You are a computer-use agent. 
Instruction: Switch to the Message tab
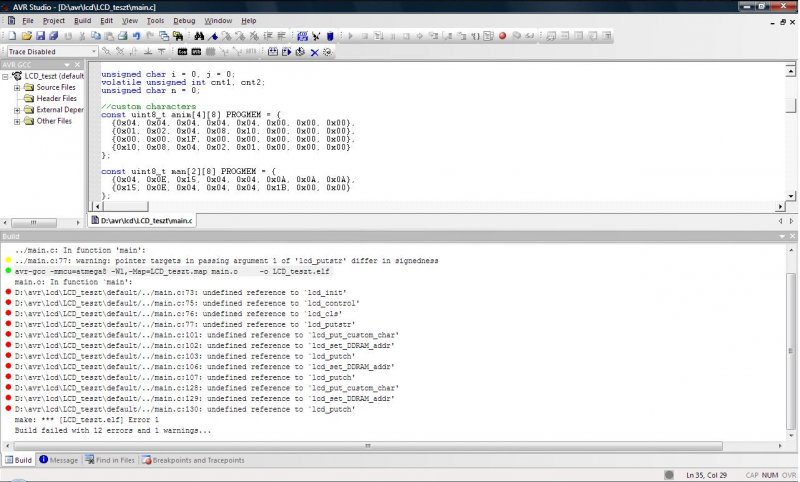(59, 460)
